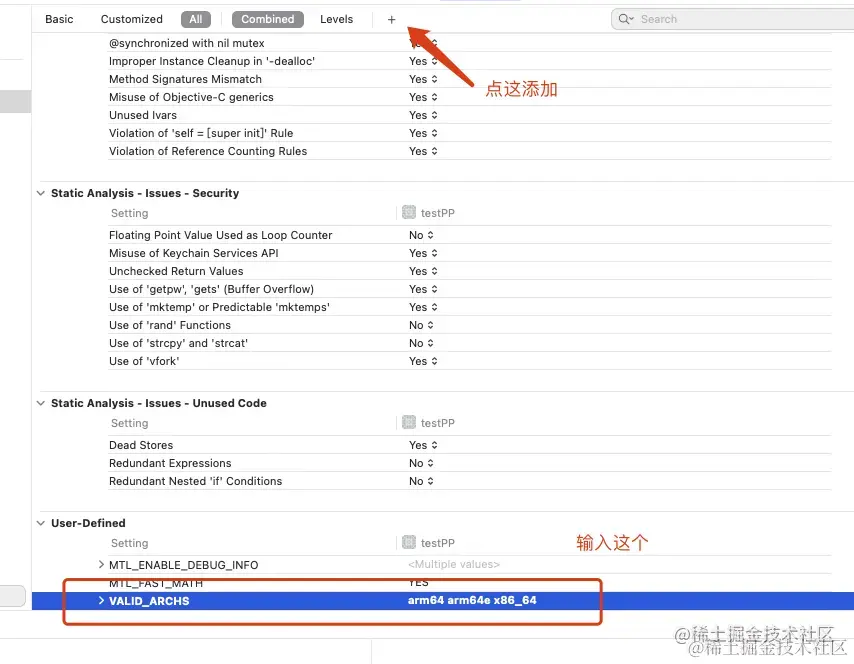Collapse the Static Analysis - Issues - Security section
Image resolution: width=854 pixels, height=664 pixels.
(x=40, y=193)
